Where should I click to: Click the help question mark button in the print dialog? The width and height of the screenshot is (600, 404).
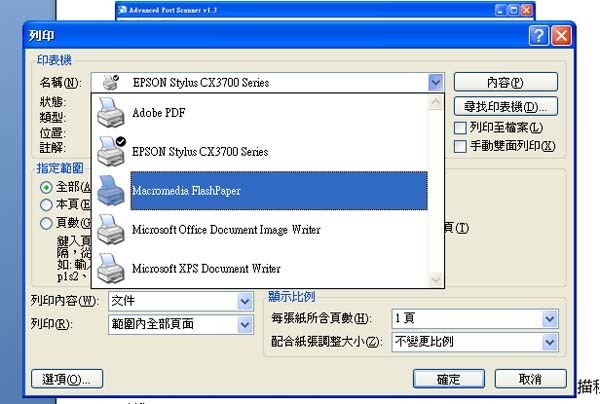[539, 36]
